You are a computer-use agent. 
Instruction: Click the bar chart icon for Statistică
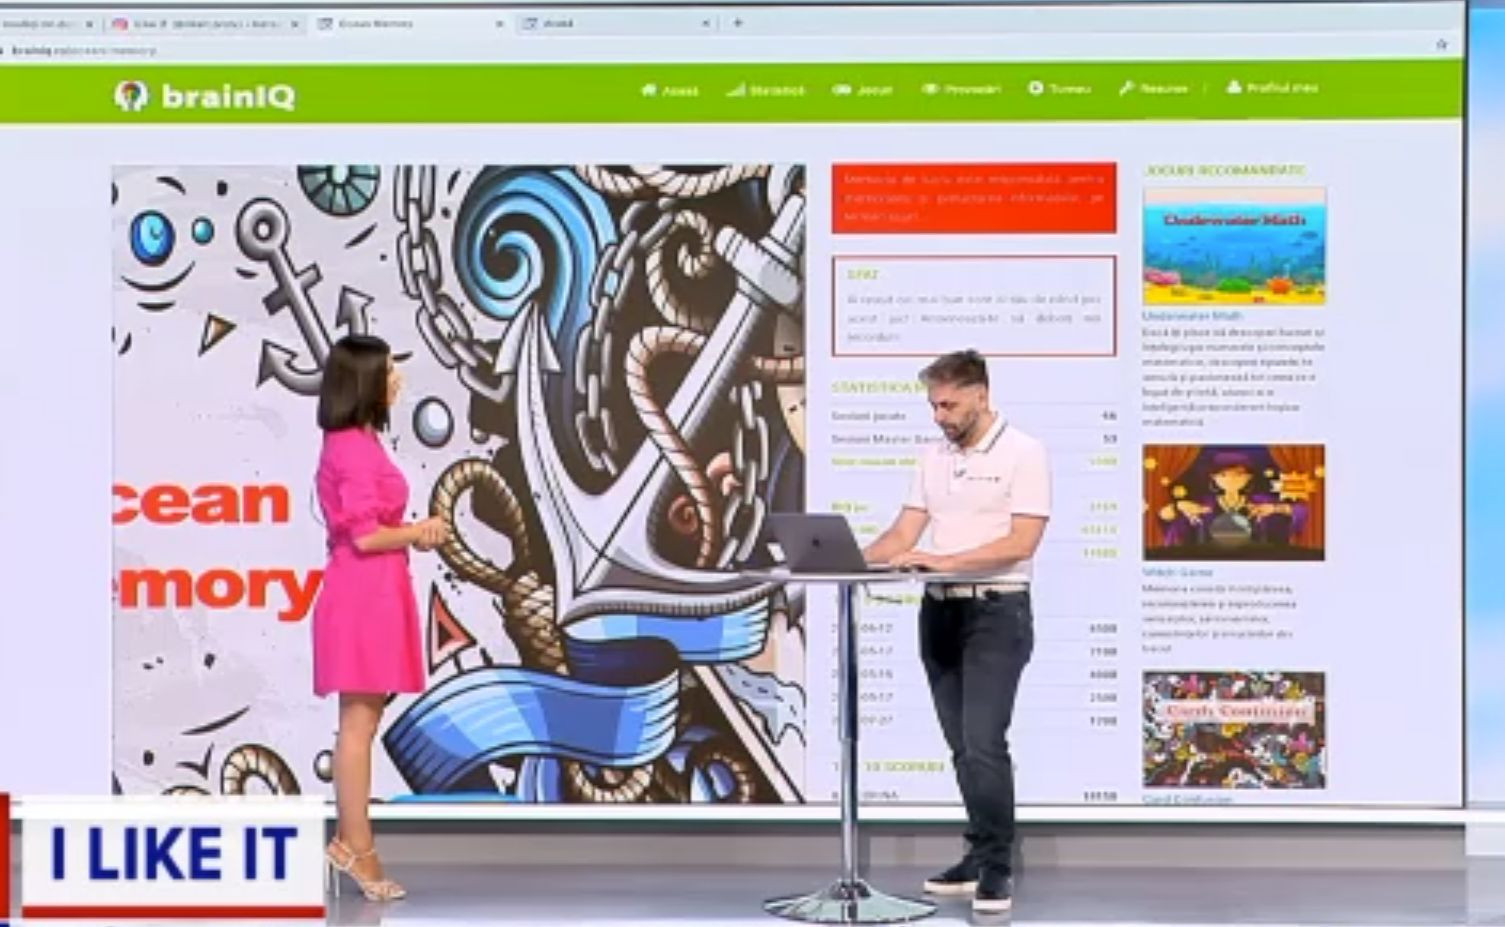pos(735,90)
